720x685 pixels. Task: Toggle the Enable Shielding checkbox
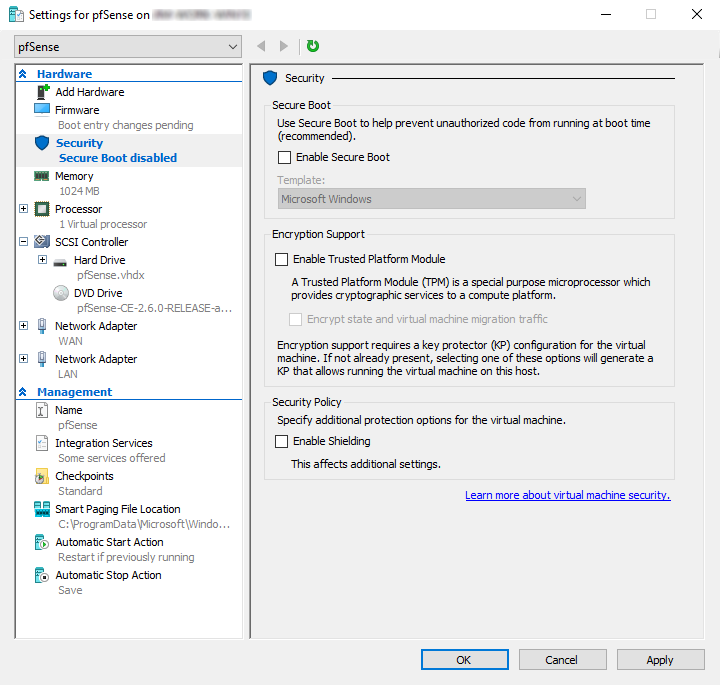pos(282,441)
